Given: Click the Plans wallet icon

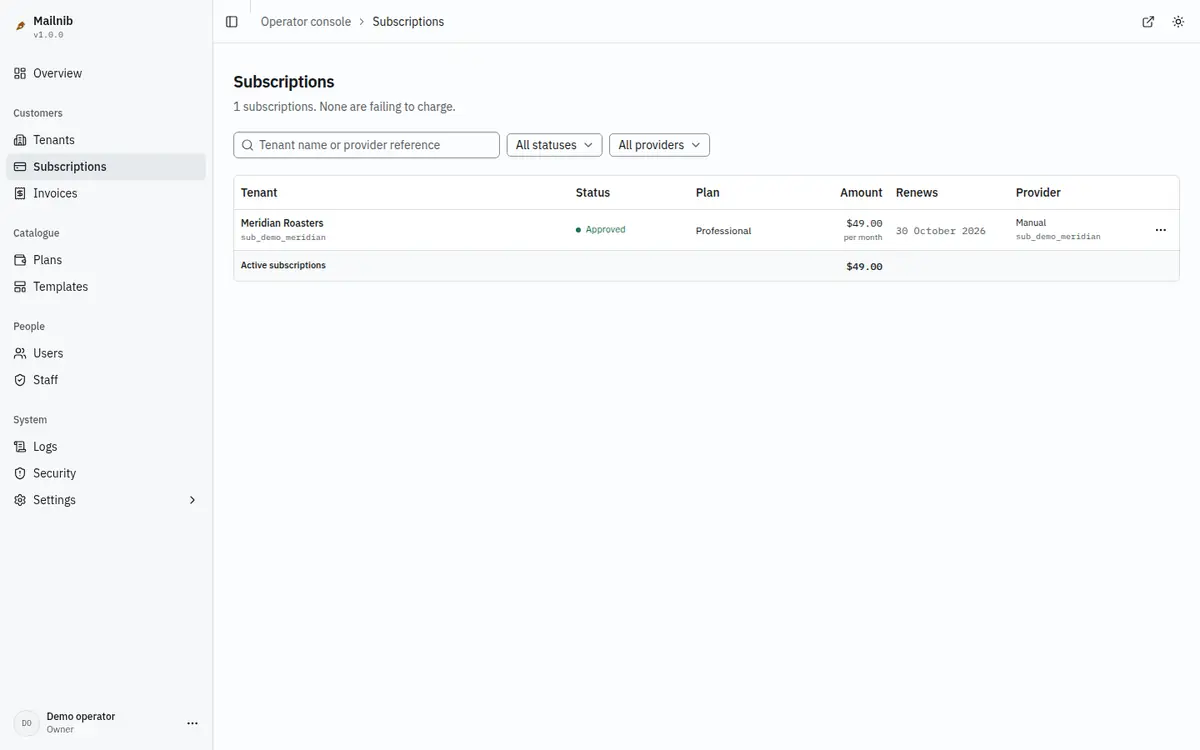Looking at the screenshot, I should point(20,260).
